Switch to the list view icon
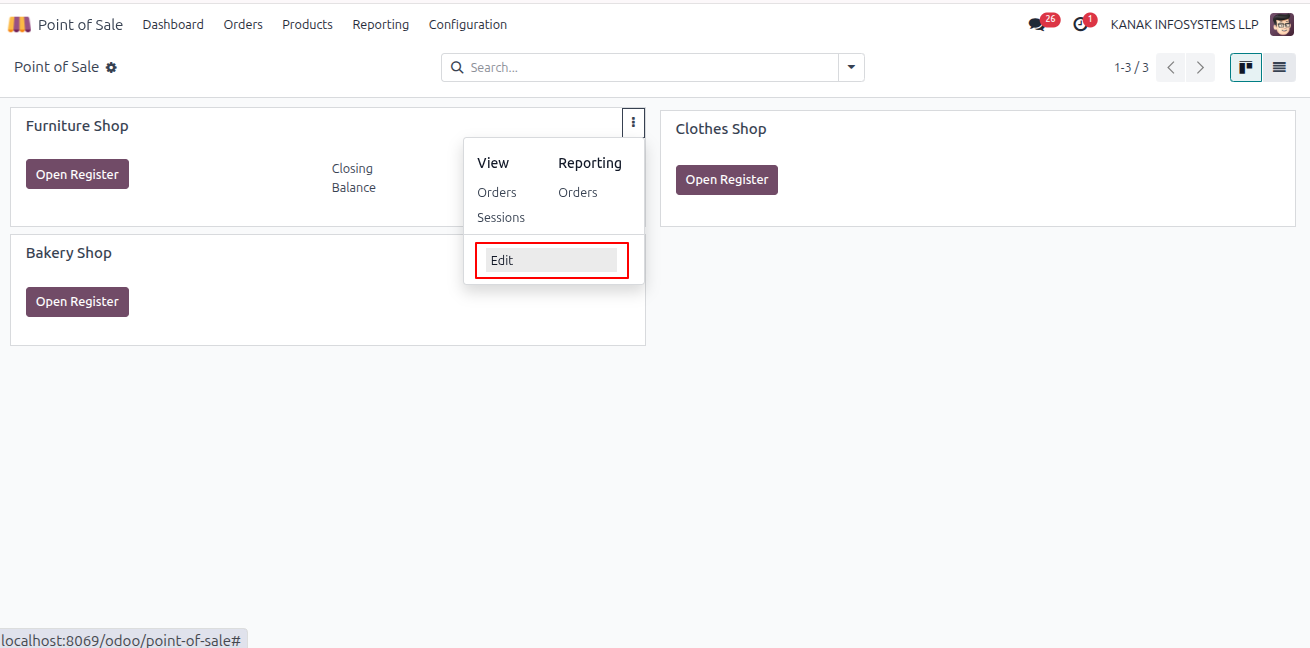 pyautogui.click(x=1279, y=67)
